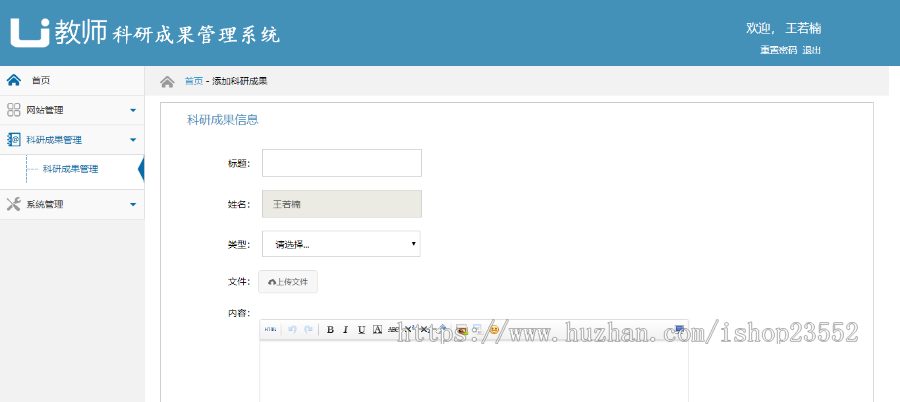900x402 pixels.
Task: Click the Bold icon in editor toolbar
Action: [330, 329]
